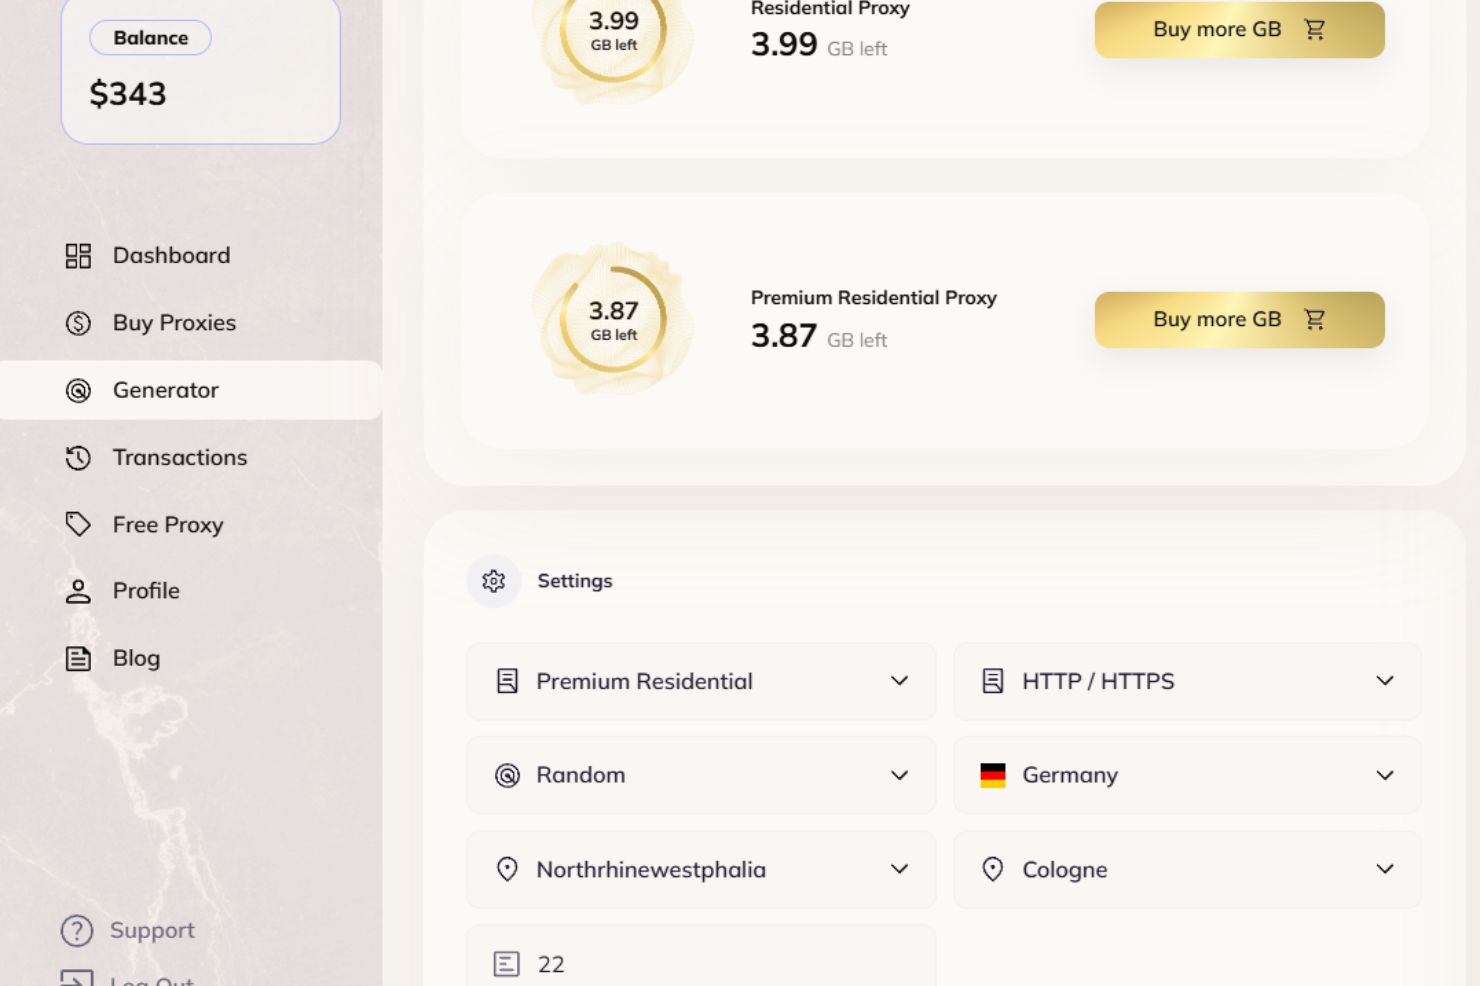Image resolution: width=1480 pixels, height=986 pixels.
Task: Click the shopping cart icon on Premium Residential row
Action: tap(1313, 319)
